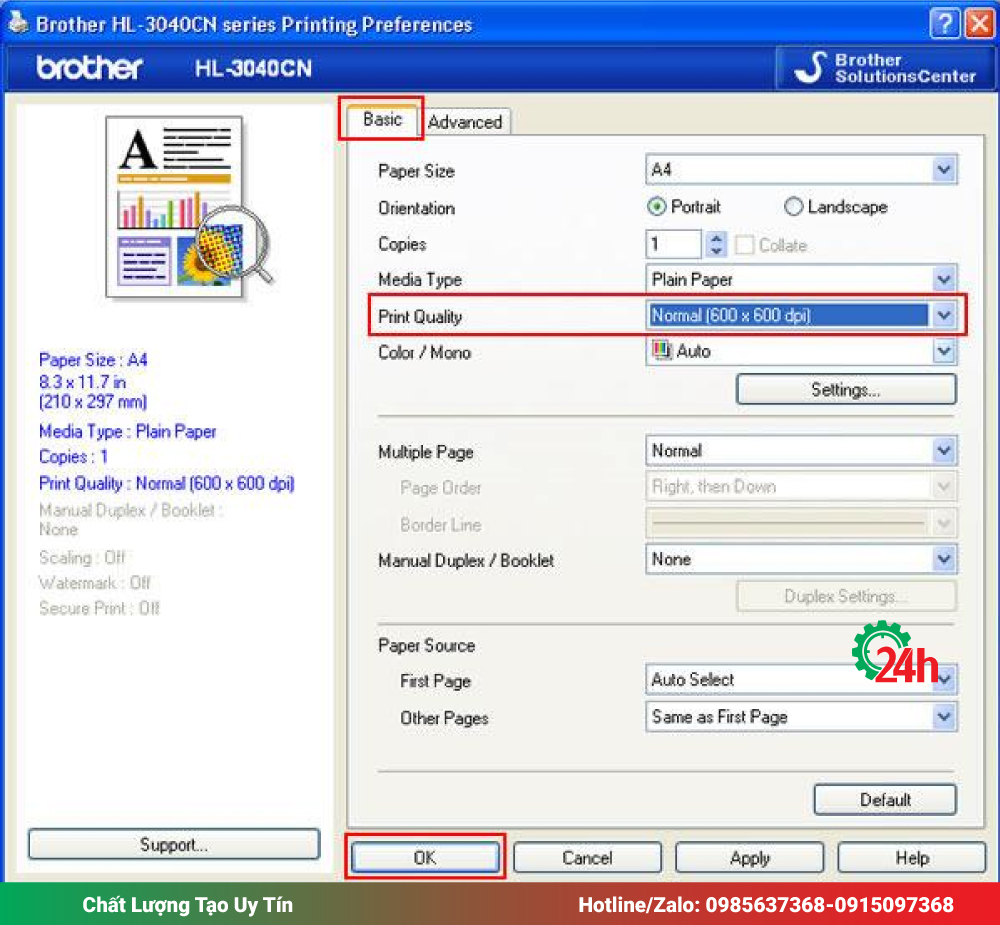Click the 'Scaling : Off' summary text

click(82, 558)
